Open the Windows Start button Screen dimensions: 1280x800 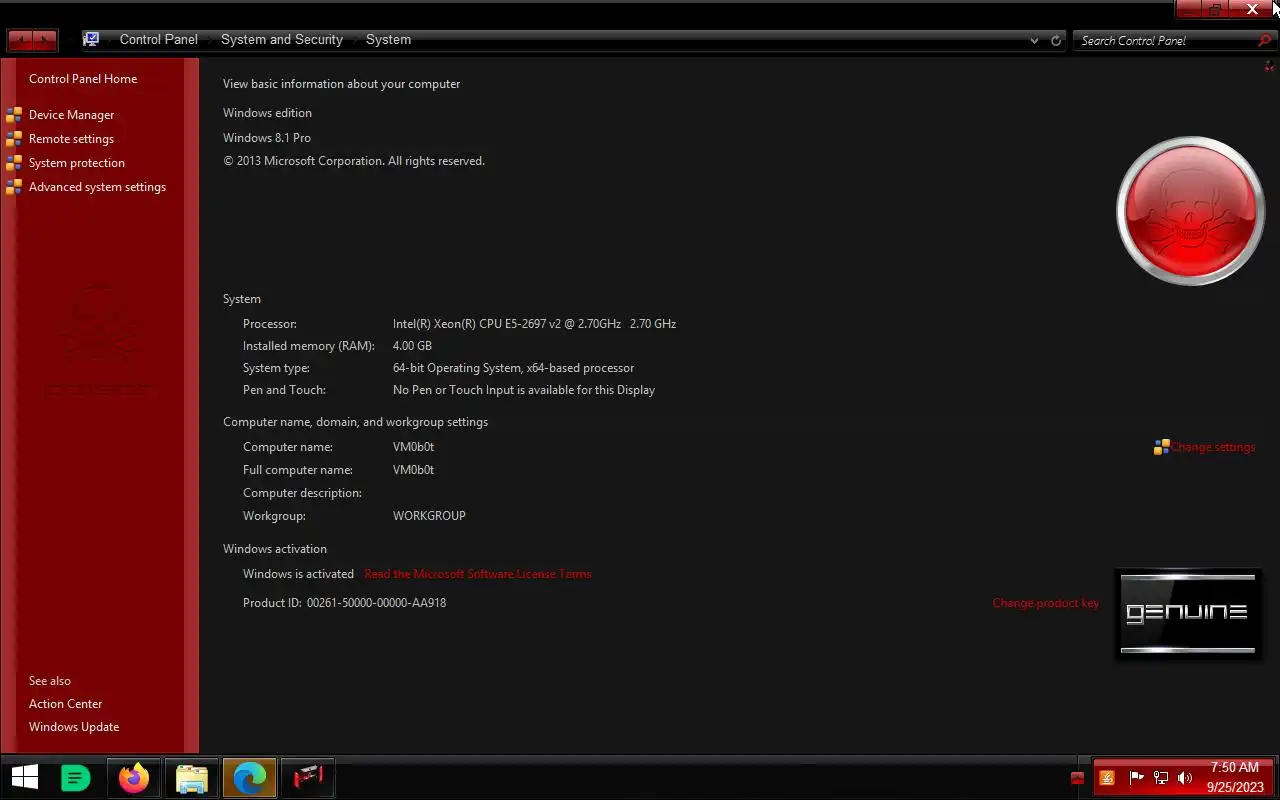point(24,777)
